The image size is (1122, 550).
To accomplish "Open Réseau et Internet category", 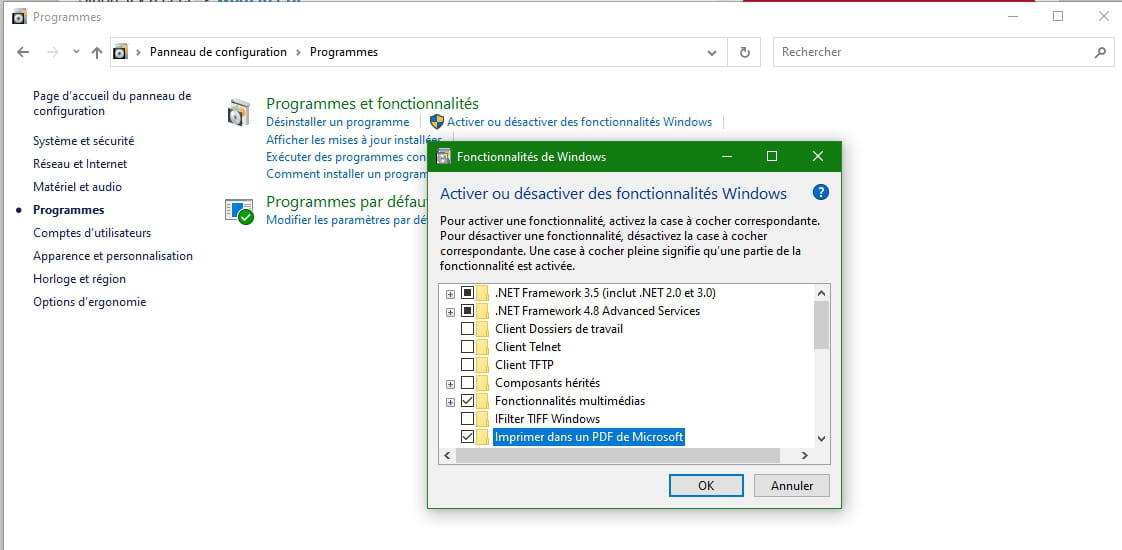I will [x=80, y=164].
